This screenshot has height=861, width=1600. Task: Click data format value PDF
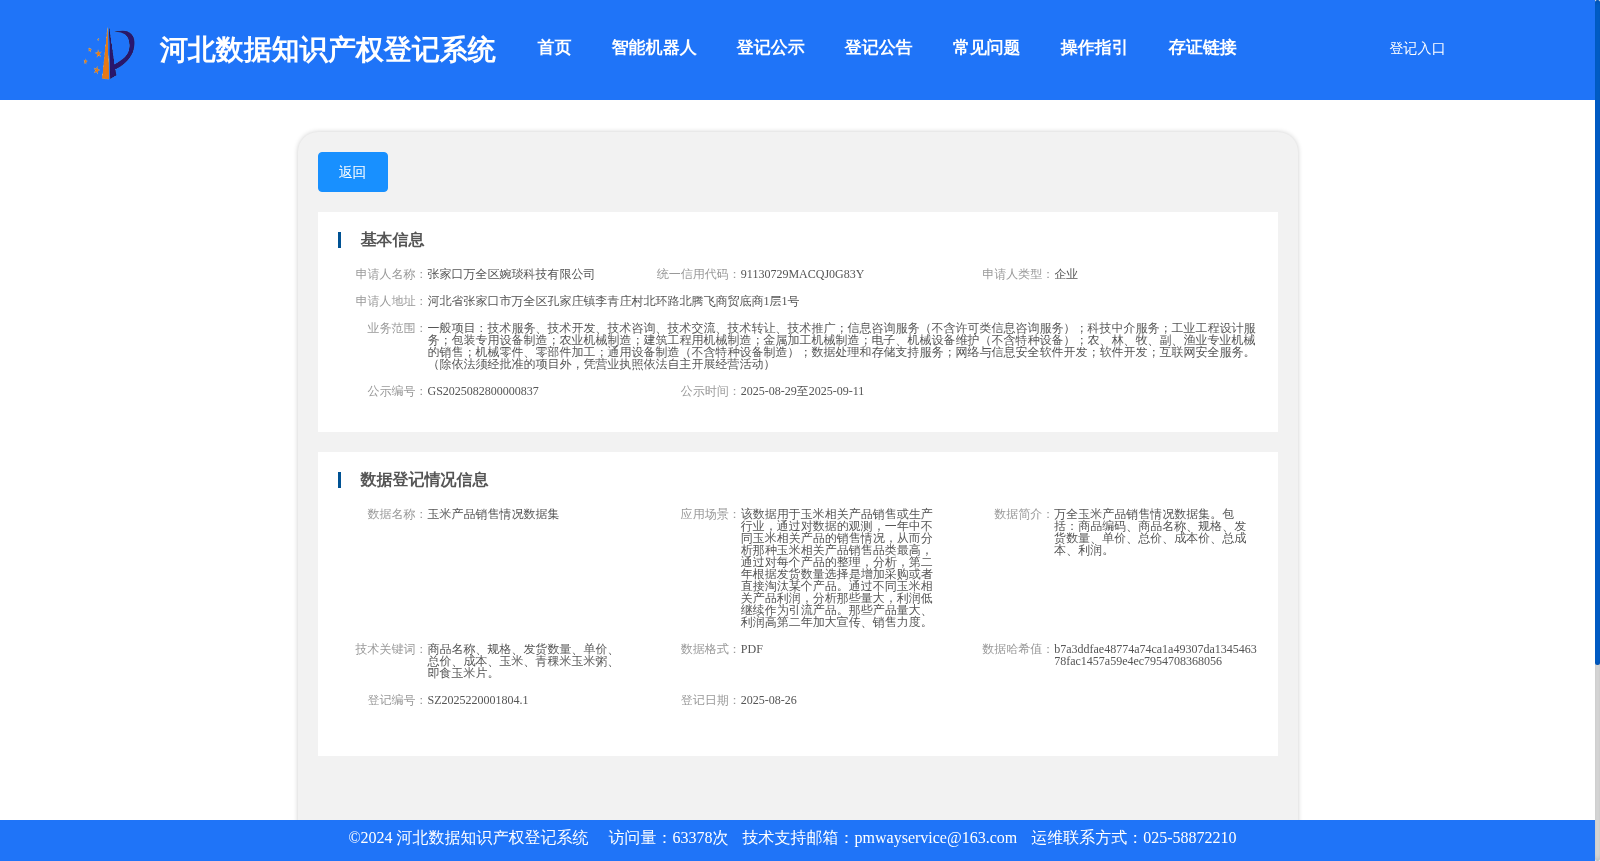(752, 649)
